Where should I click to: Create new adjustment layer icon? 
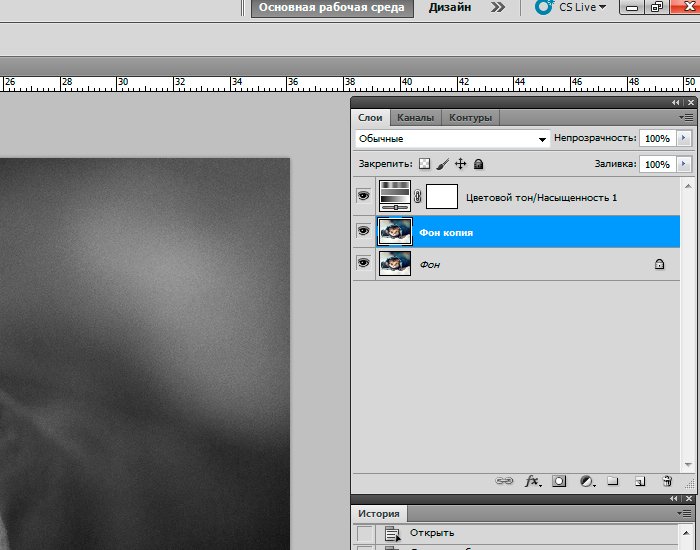pyautogui.click(x=586, y=481)
